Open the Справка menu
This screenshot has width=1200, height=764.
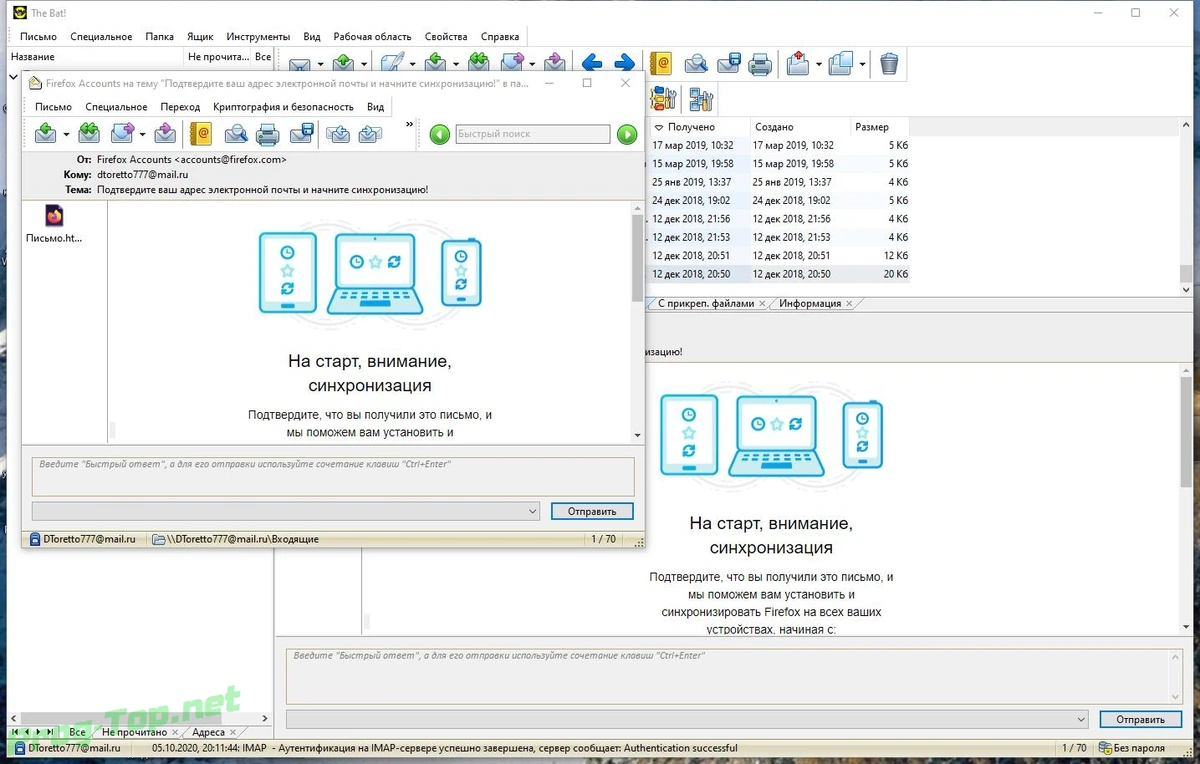500,36
